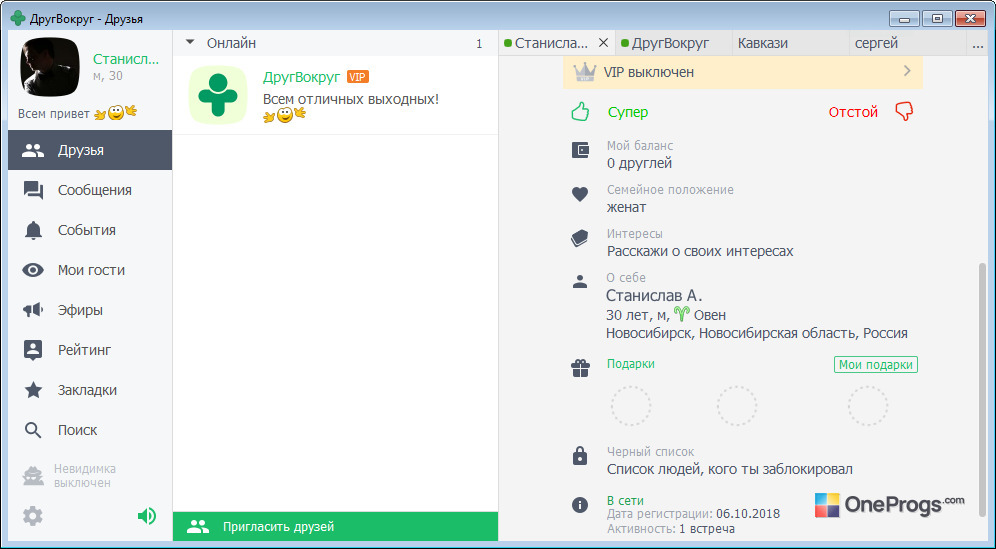Click the 'Всем привет' status text
Viewport: 996px width, 549px height.
(53, 114)
